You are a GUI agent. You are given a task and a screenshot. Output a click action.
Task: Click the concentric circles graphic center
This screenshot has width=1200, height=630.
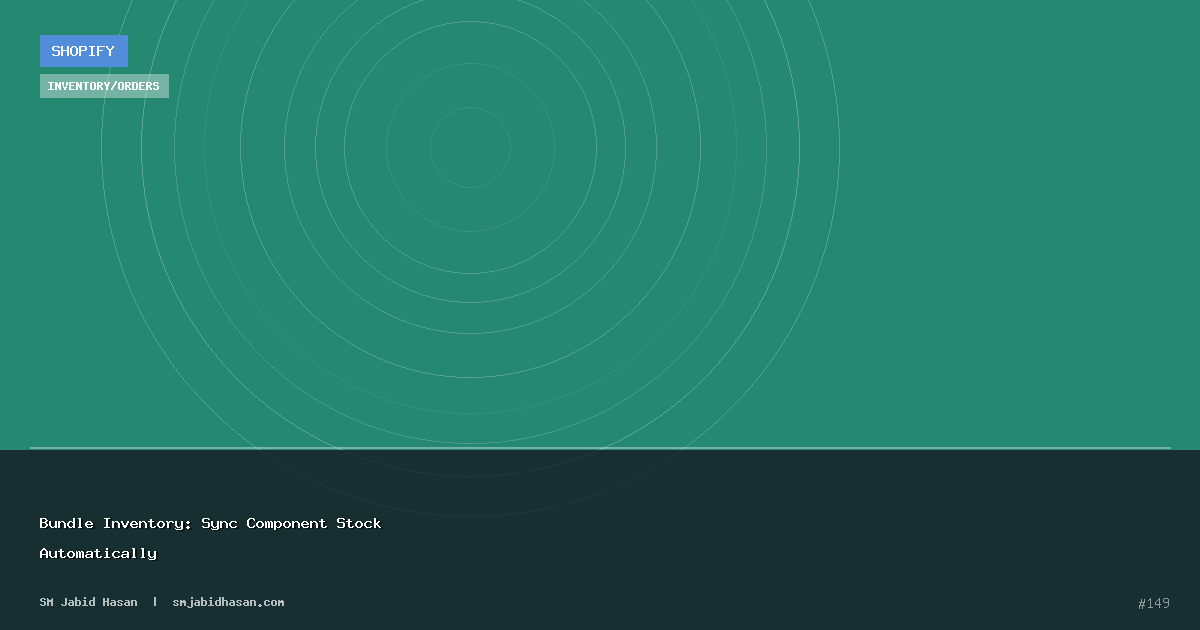470,147
